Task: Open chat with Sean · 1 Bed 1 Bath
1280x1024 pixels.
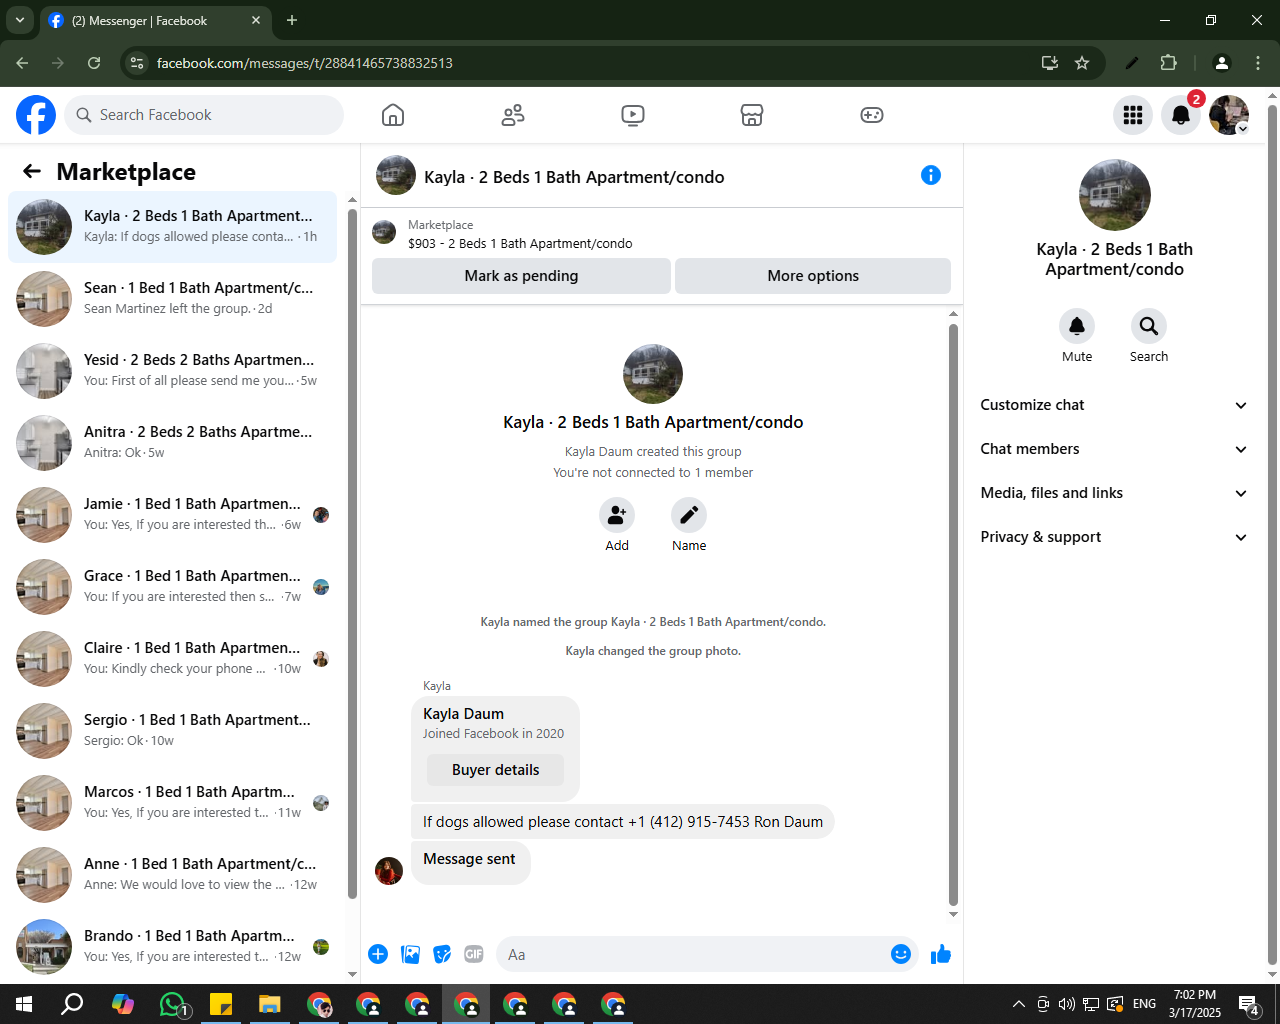Action: [x=172, y=299]
